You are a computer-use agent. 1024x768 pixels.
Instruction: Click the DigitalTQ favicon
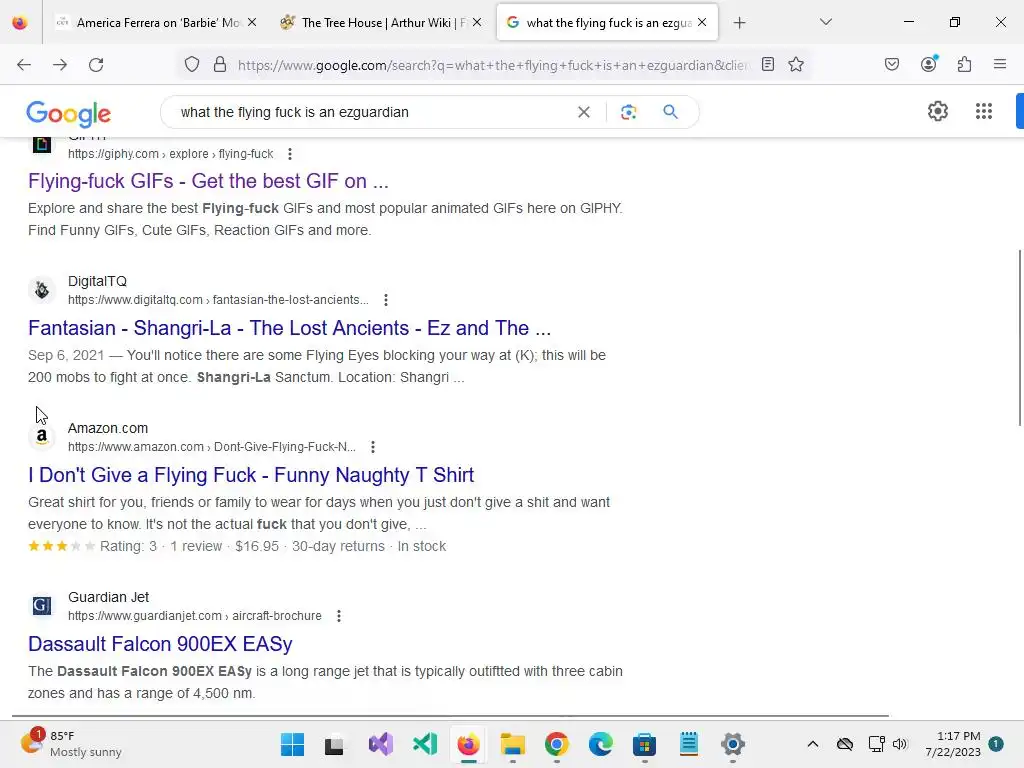42,290
